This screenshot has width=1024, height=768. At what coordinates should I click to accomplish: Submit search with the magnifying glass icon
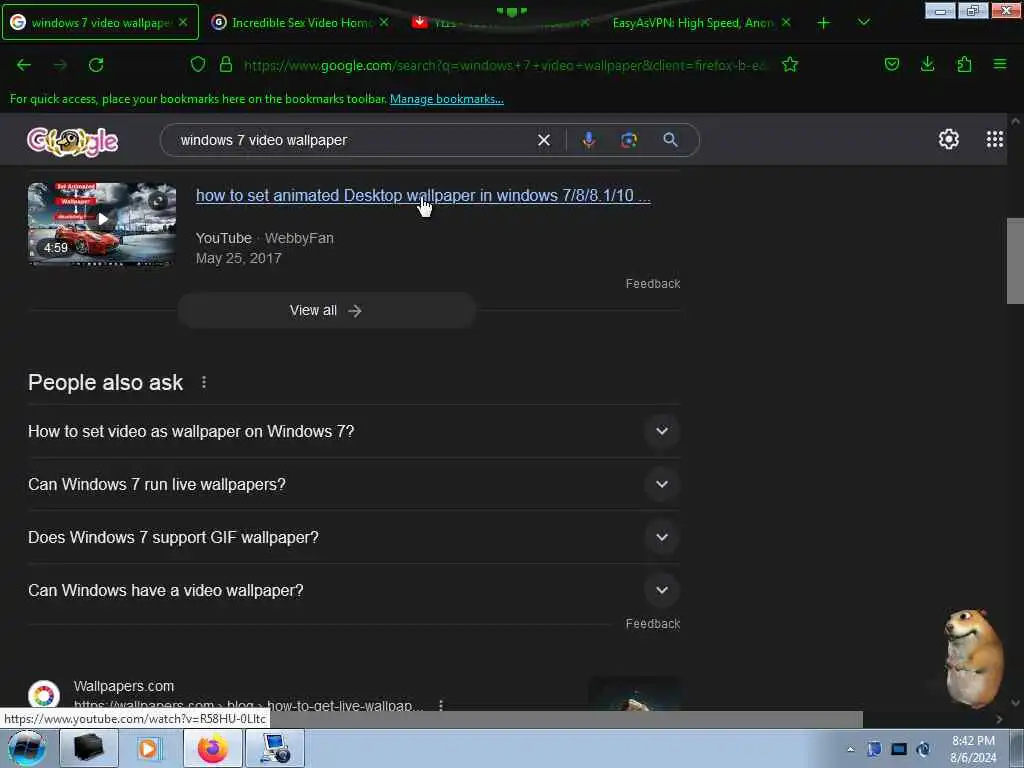[671, 140]
